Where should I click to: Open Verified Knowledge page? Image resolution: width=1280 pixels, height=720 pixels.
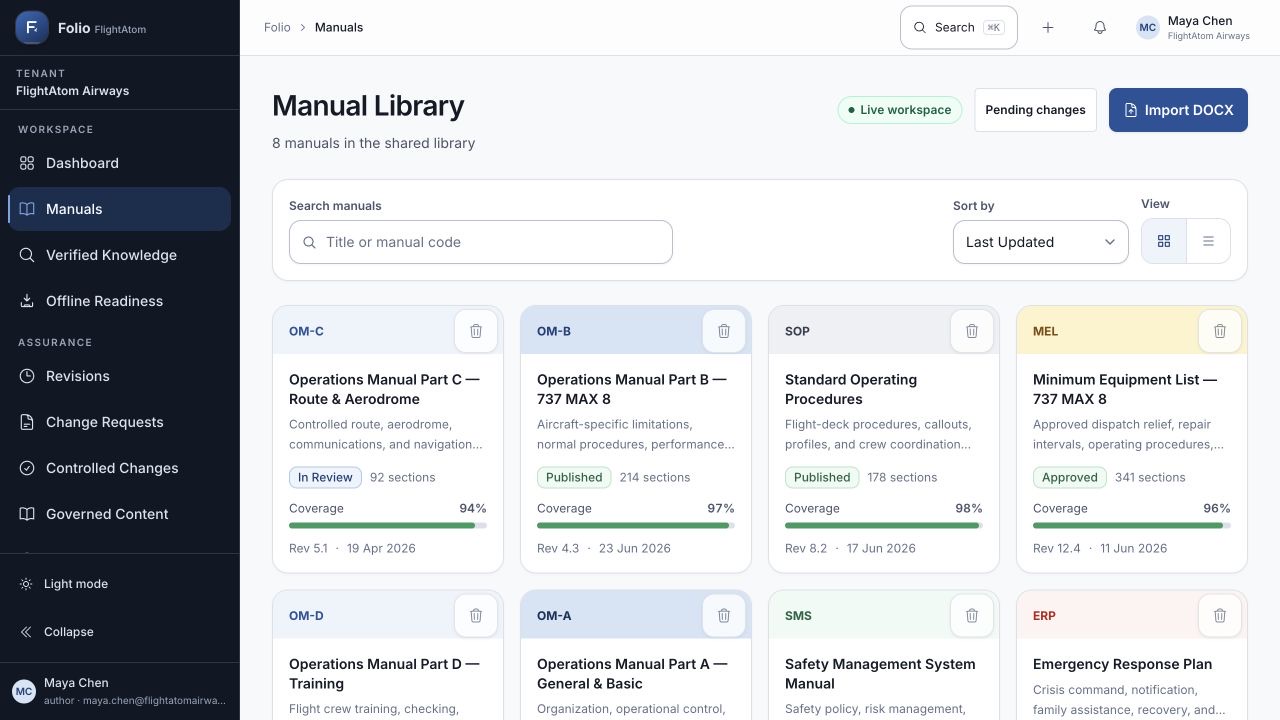coord(119,255)
